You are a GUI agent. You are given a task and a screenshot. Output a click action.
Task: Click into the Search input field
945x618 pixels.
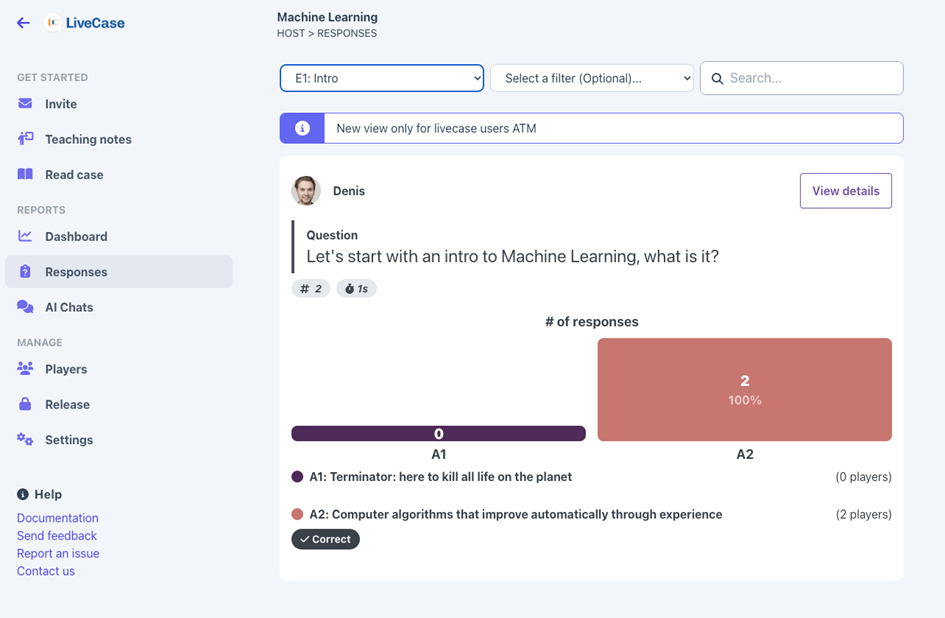point(810,78)
